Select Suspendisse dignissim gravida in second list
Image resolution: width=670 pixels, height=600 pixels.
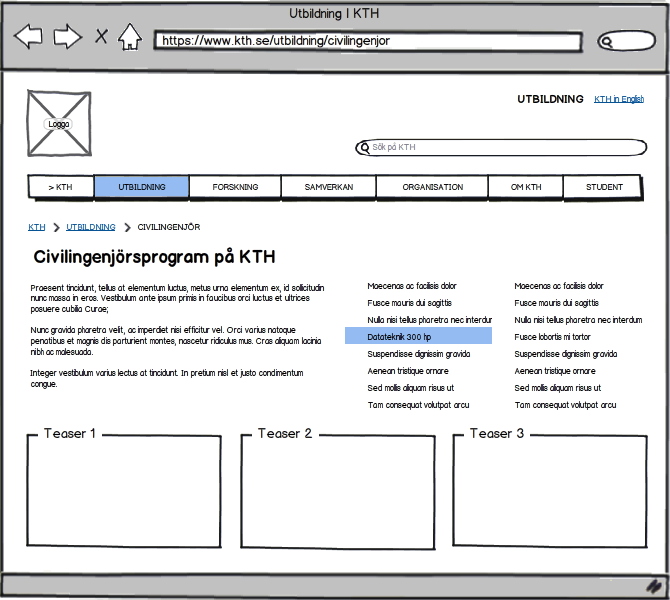tap(565, 354)
